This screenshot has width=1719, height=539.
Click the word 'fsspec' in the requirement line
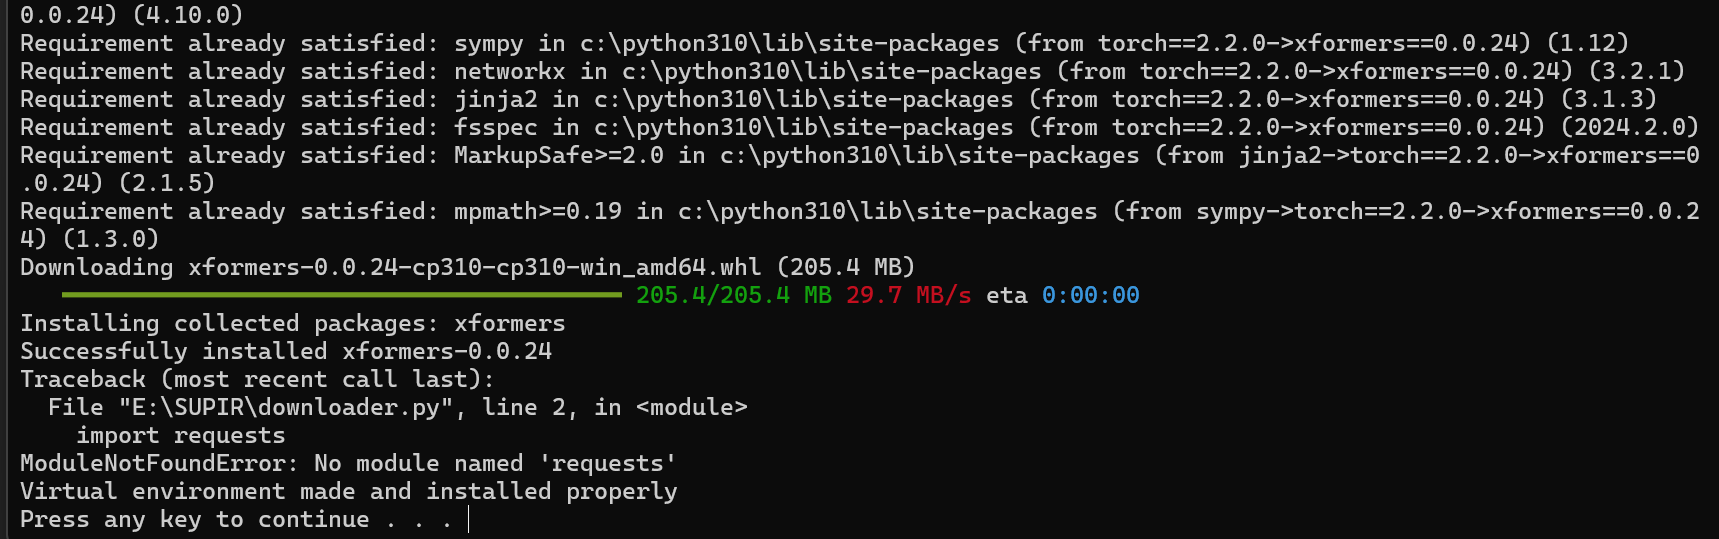pos(495,127)
